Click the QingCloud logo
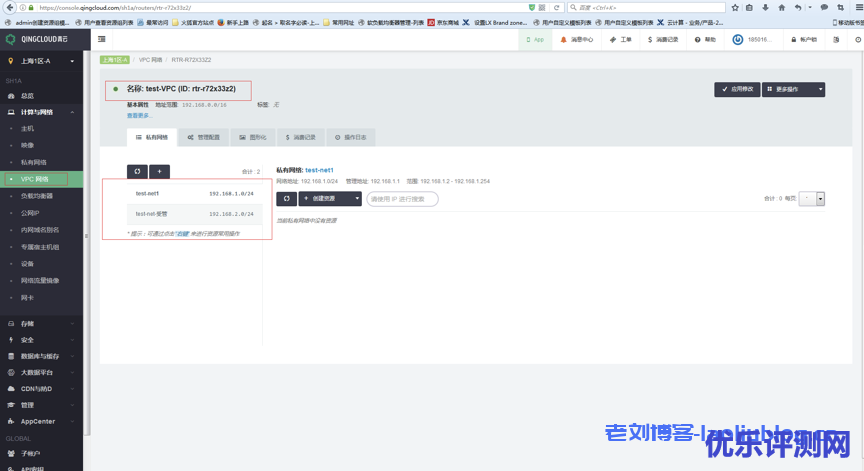The width and height of the screenshot is (864, 471). click(x=36, y=39)
